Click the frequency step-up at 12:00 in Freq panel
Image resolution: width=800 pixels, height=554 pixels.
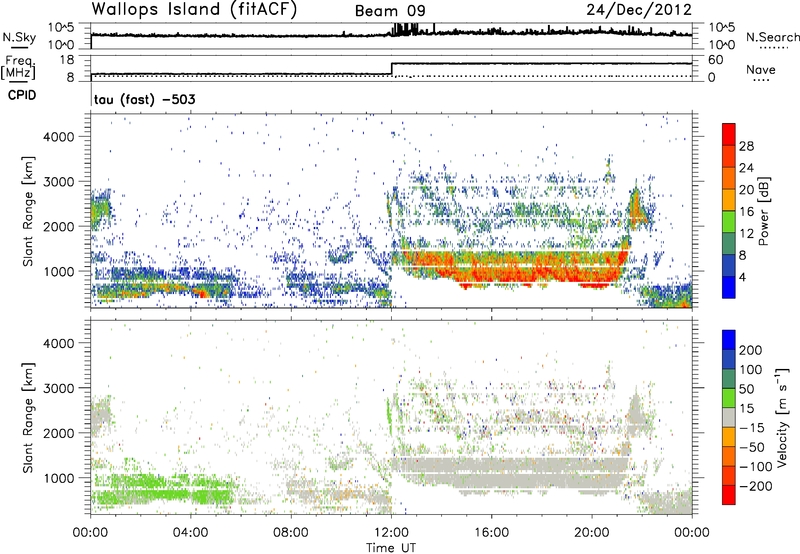(x=391, y=69)
